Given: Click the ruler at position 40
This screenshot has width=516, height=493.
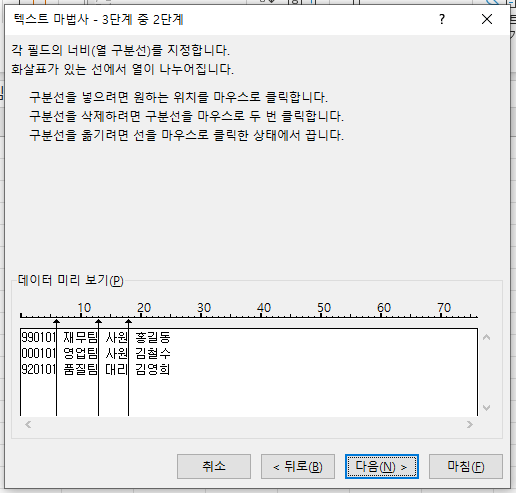Looking at the screenshot, I should 264,308.
